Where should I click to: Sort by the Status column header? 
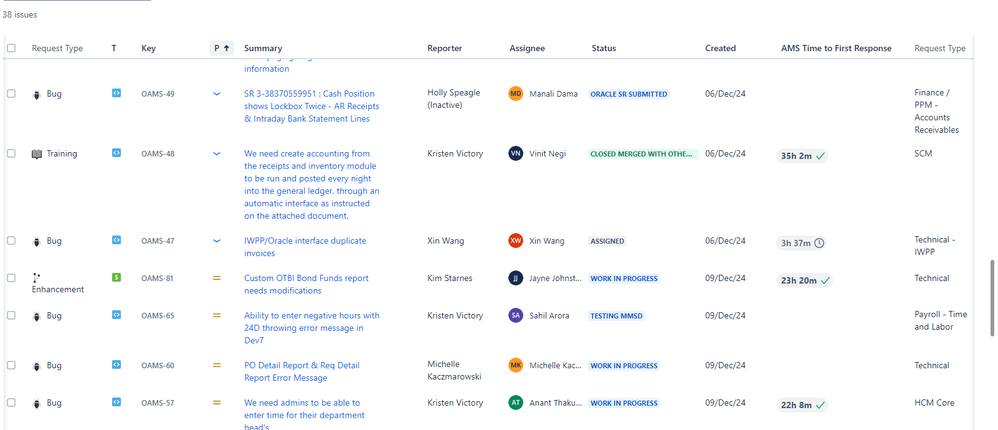[603, 48]
